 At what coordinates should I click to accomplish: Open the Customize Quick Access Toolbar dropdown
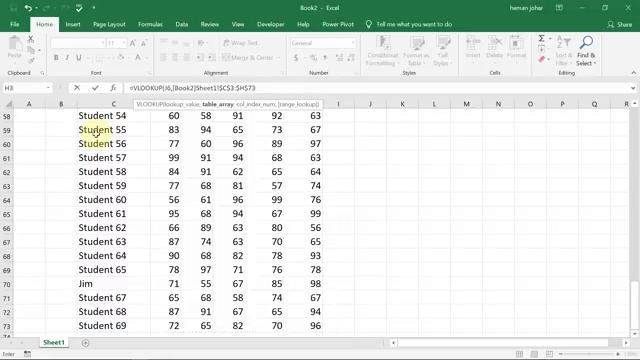pyautogui.click(x=93, y=8)
